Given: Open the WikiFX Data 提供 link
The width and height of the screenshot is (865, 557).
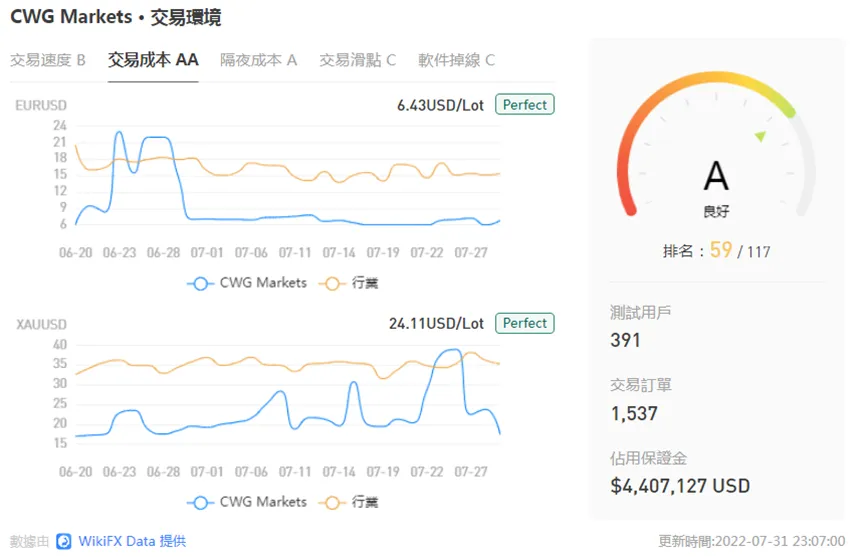Looking at the screenshot, I should click(x=132, y=541).
